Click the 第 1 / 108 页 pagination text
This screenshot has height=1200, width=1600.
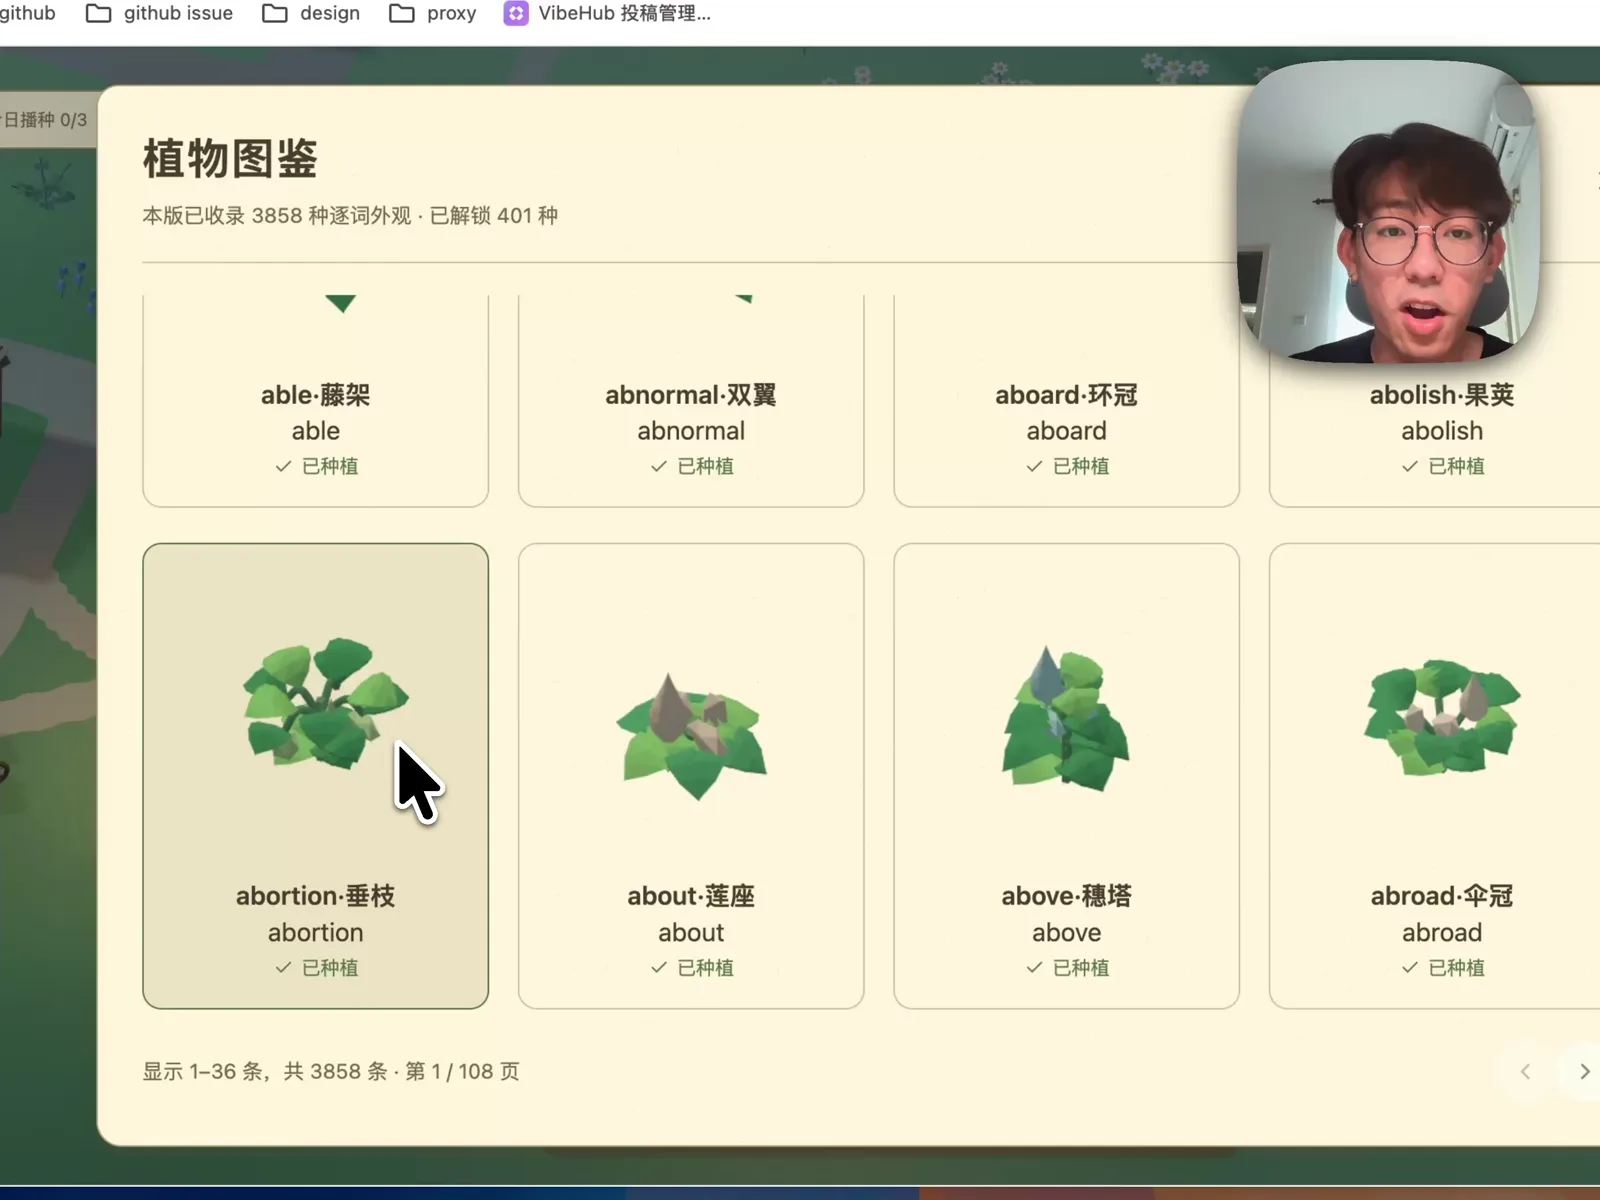[463, 1071]
